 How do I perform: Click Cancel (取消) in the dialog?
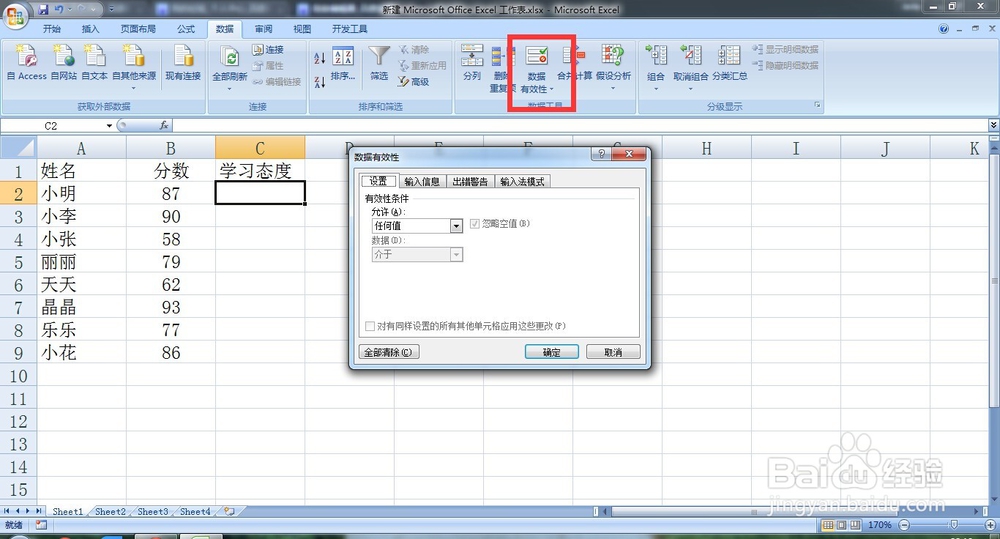pos(613,352)
